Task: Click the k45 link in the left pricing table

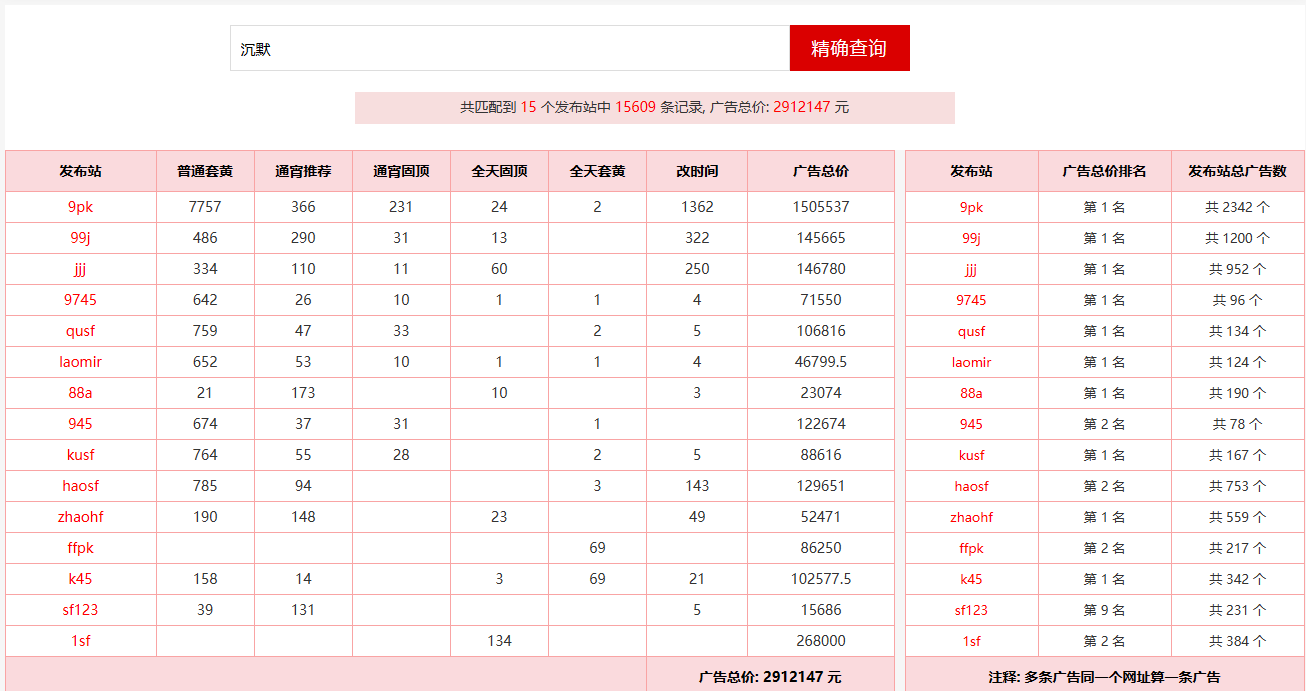Action: [x=80, y=579]
